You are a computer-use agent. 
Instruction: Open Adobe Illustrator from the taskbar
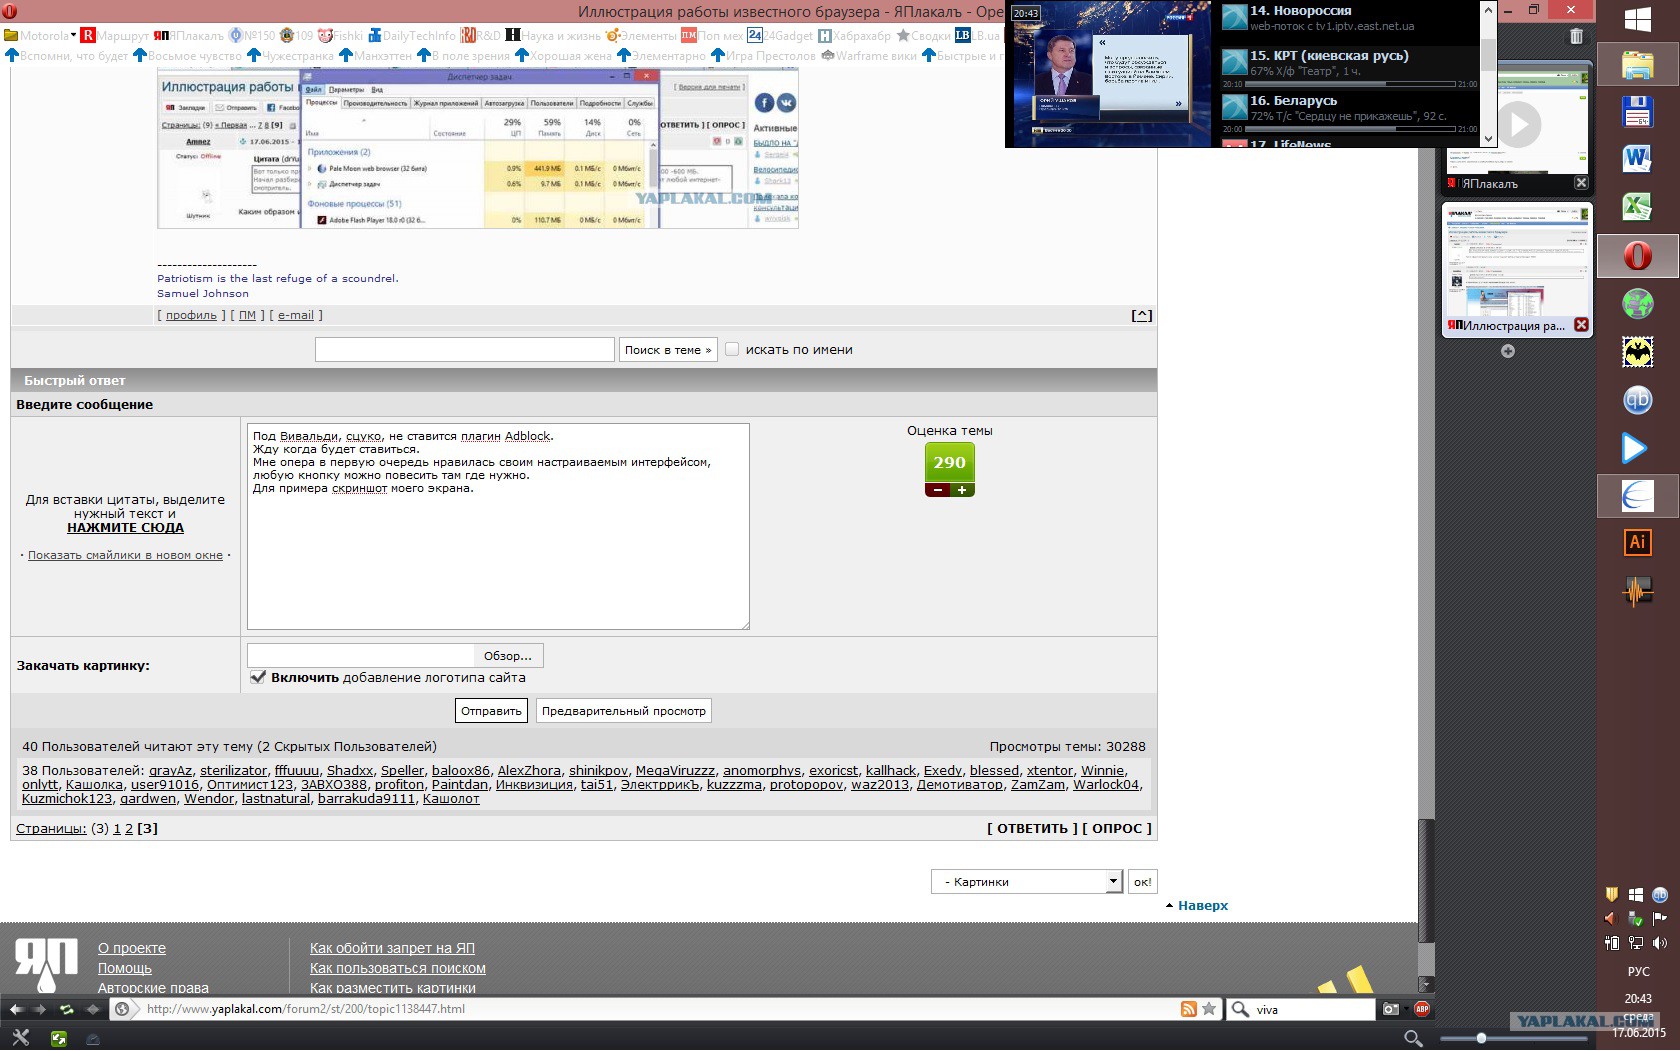coord(1638,543)
